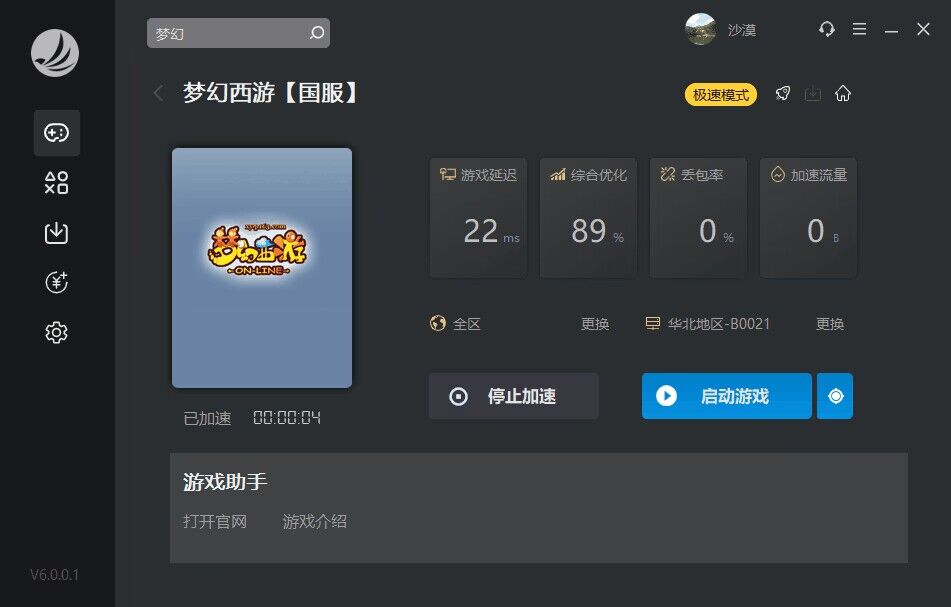Viewport: 951px width, 607px height.
Task: Open the yen recharge sidebar icon
Action: click(56, 283)
